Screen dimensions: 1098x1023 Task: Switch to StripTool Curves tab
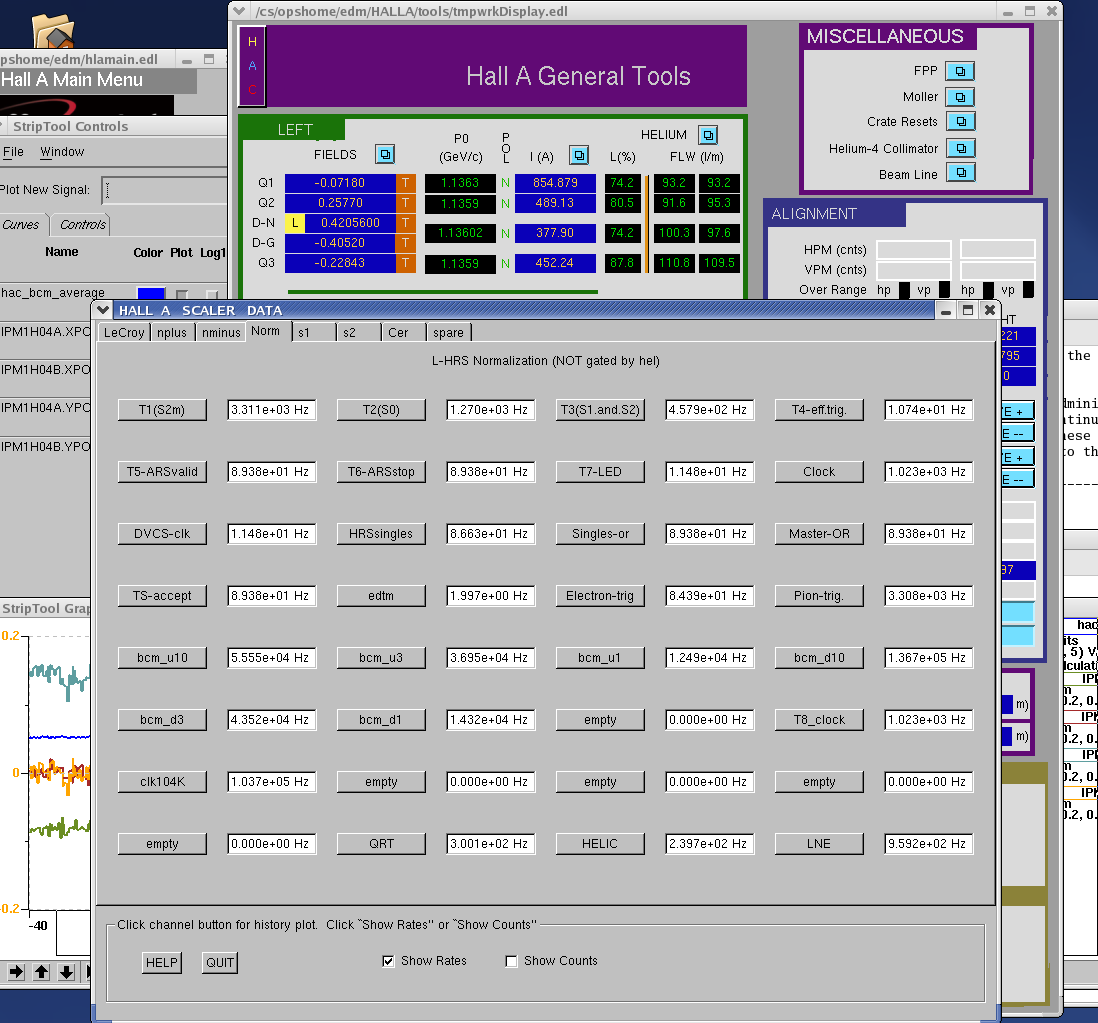[21, 225]
